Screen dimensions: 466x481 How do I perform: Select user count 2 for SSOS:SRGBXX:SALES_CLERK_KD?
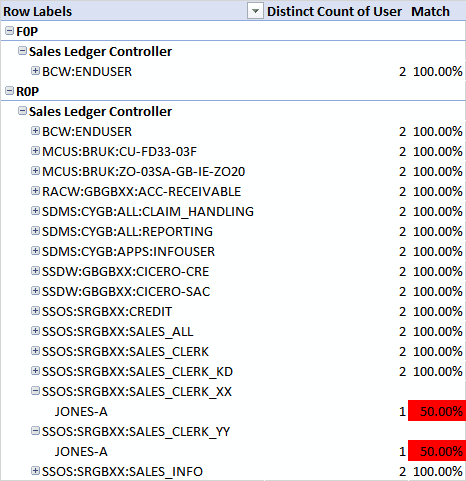[403, 371]
